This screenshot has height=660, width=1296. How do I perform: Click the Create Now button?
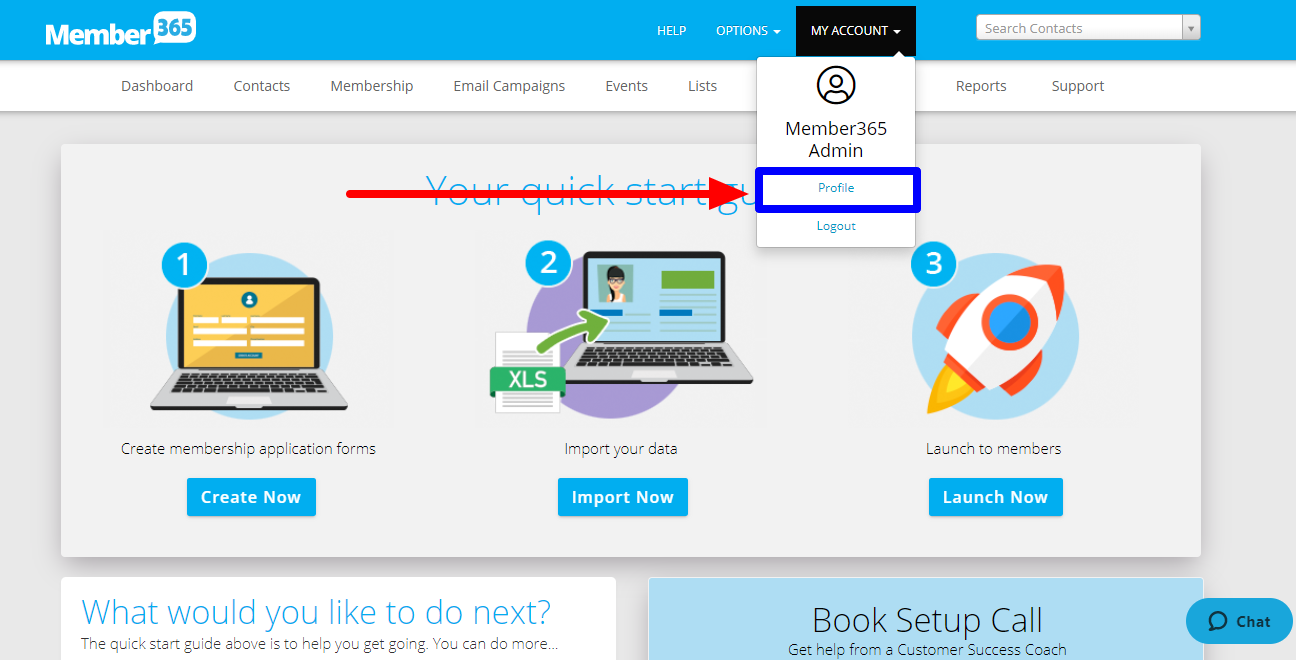point(251,497)
